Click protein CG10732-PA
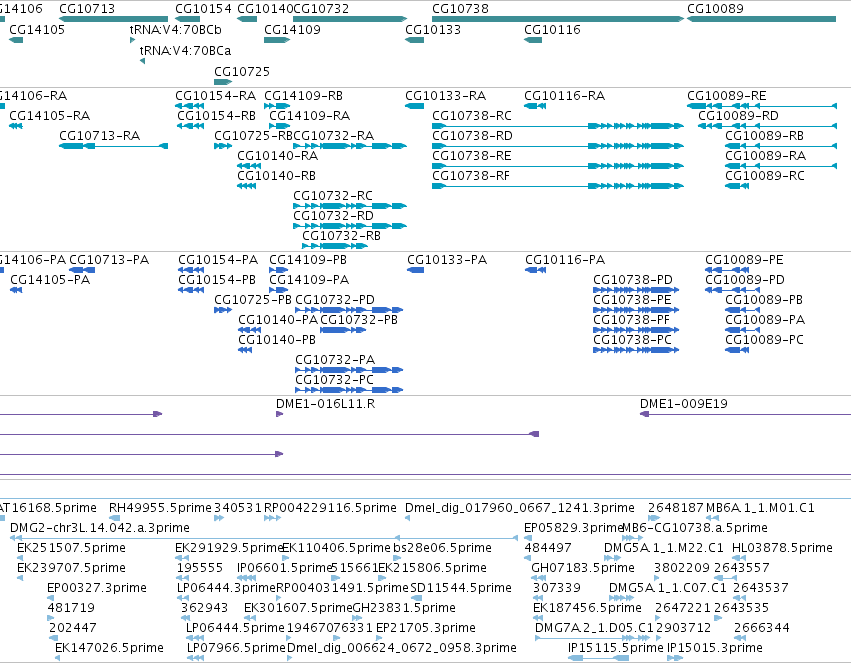Image resolution: width=851 pixels, height=663 pixels. [x=335, y=360]
